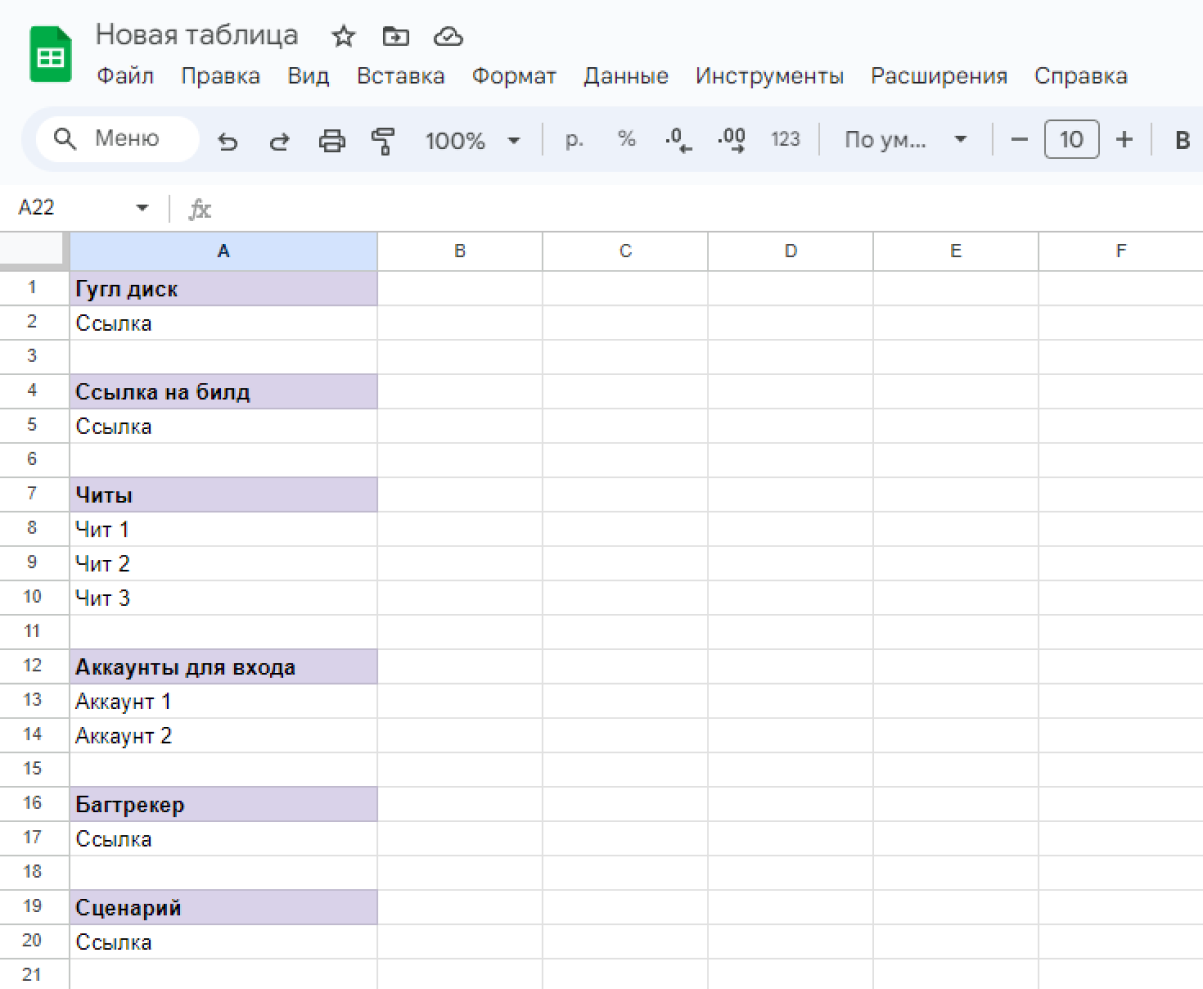
Task: Activate the paint format tool
Action: [x=382, y=141]
